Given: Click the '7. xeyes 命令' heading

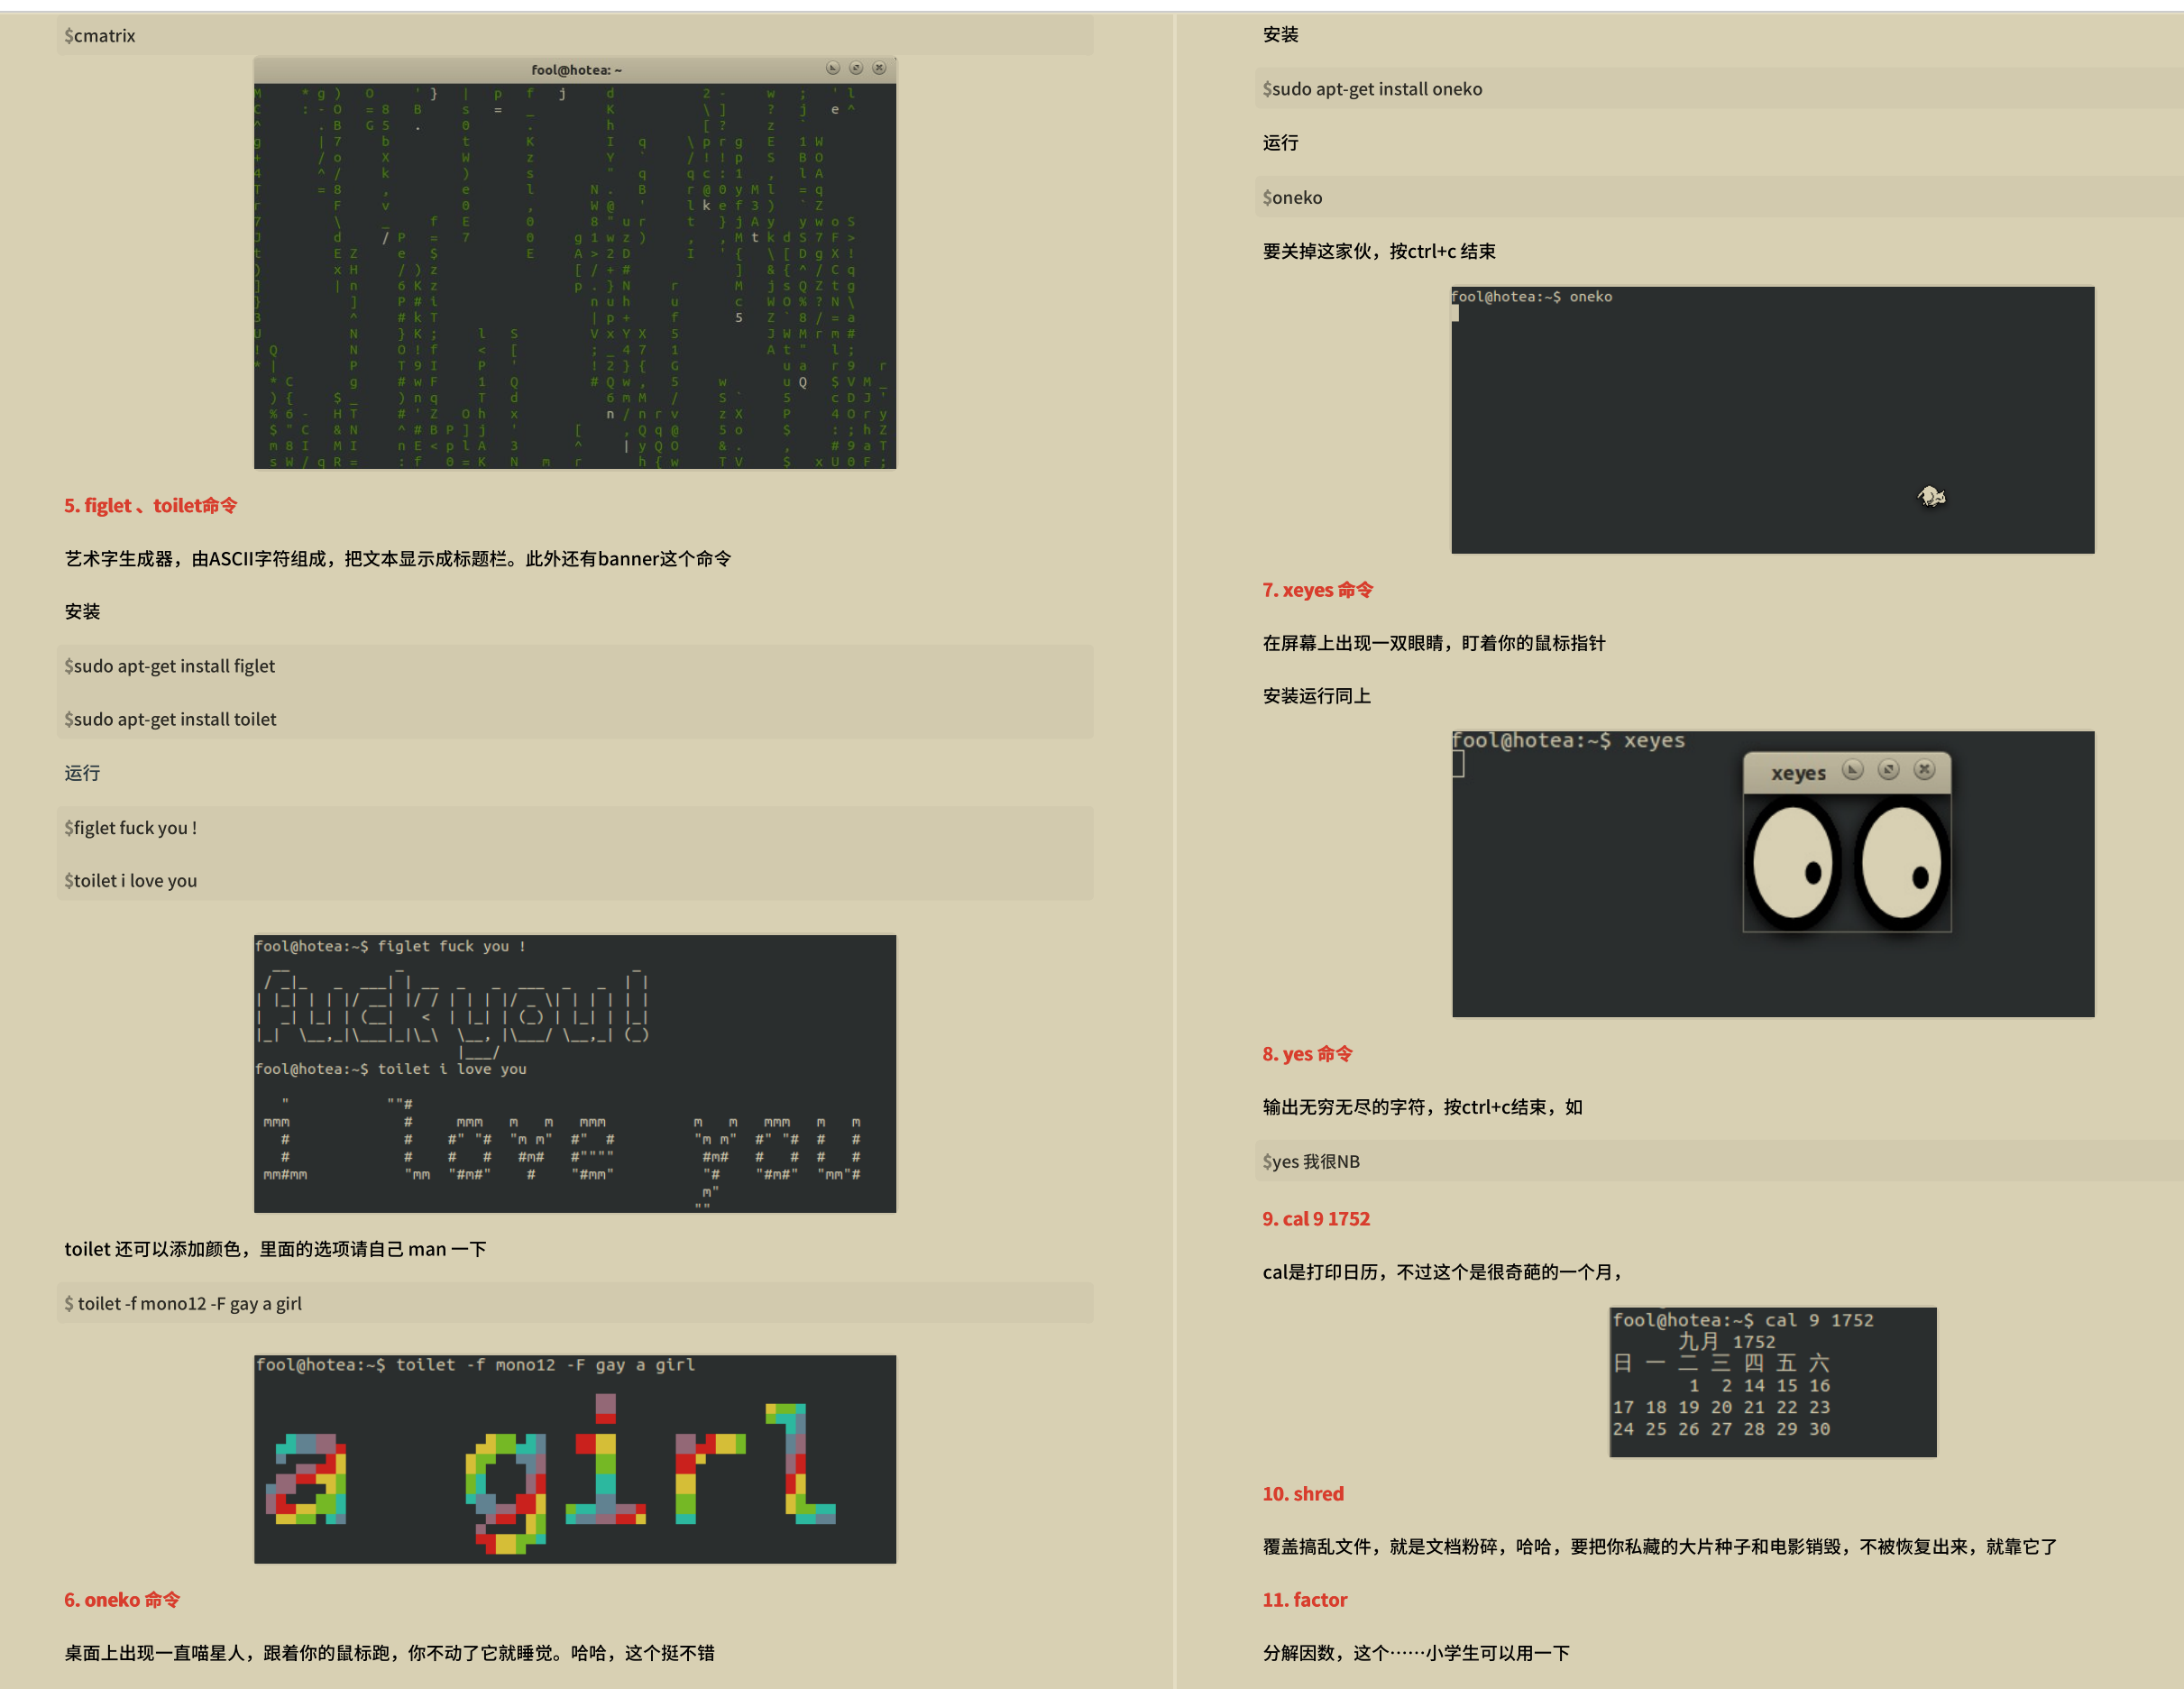Looking at the screenshot, I should (1317, 589).
